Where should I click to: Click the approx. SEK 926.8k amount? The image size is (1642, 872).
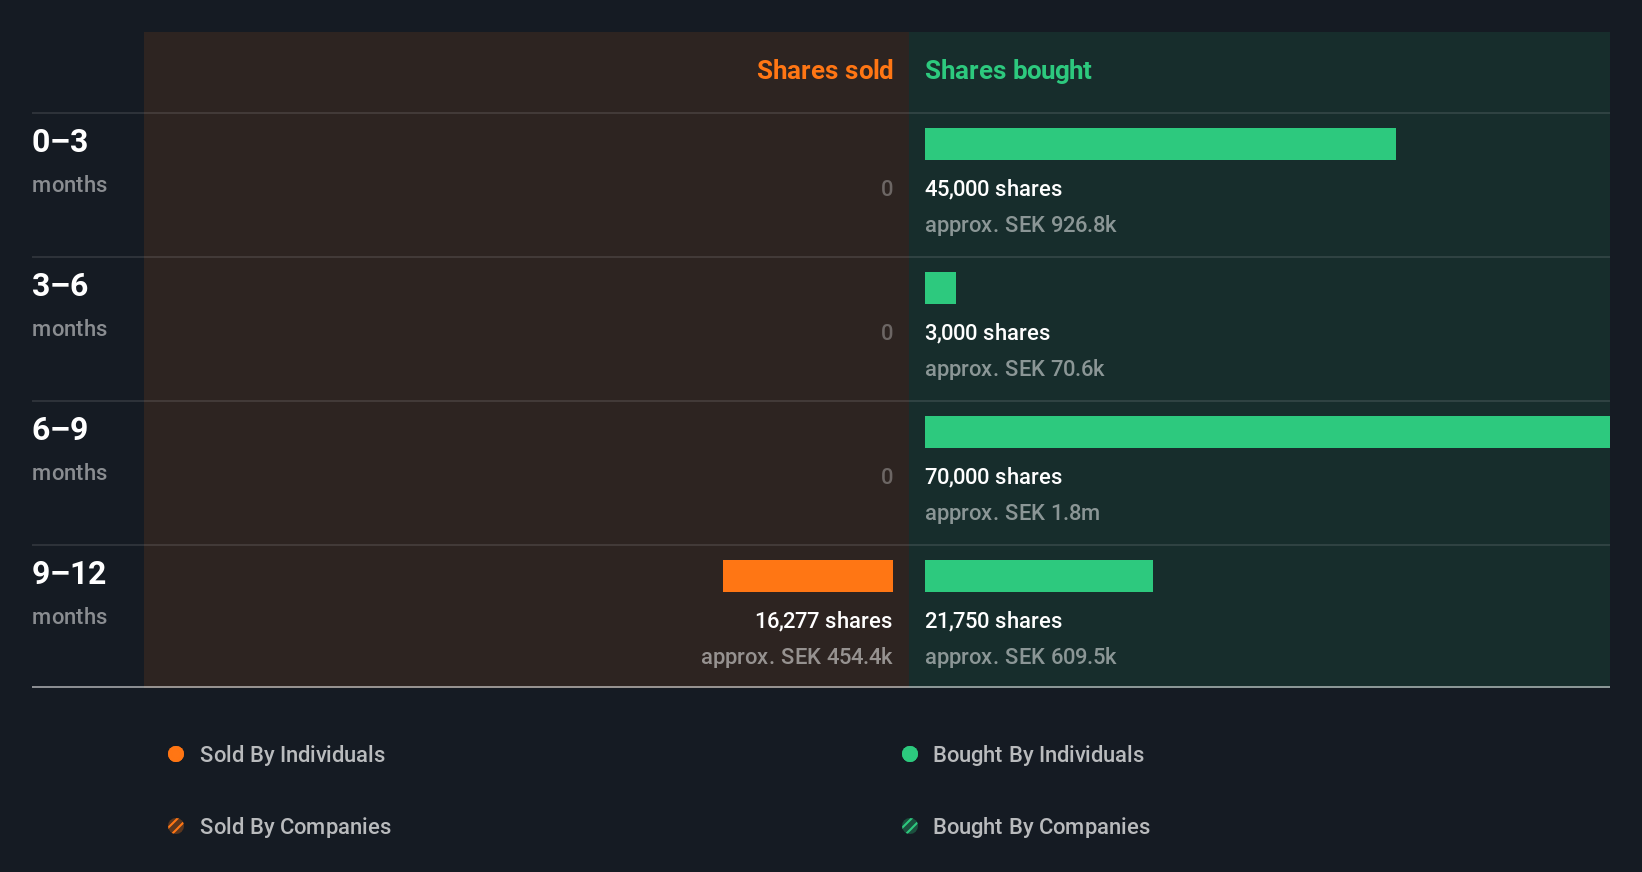point(1020,224)
